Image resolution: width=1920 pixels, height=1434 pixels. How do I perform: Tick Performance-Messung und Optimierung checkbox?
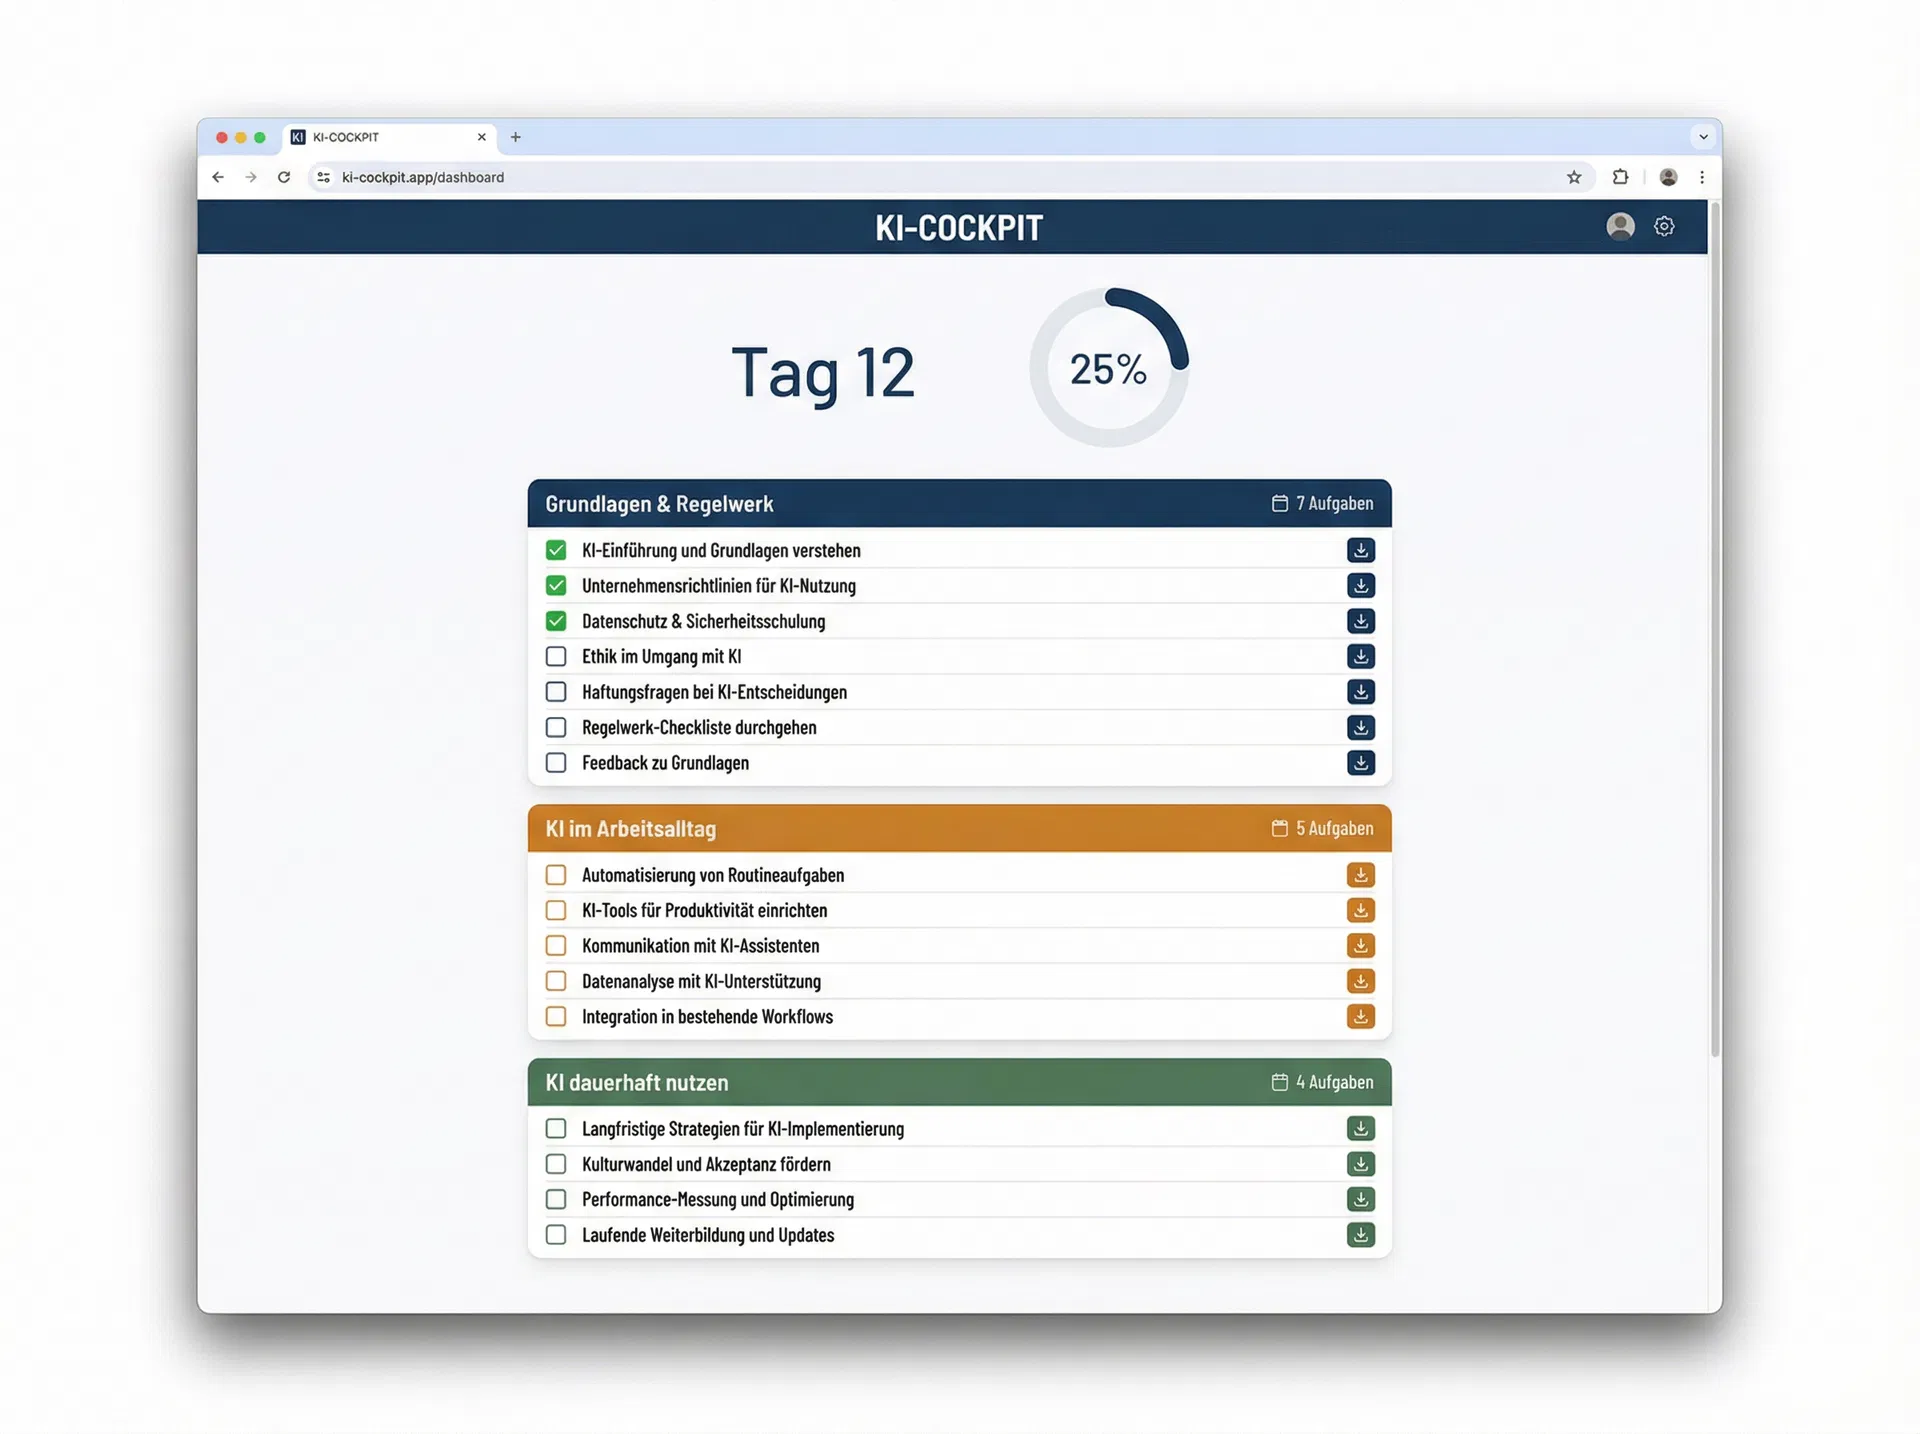556,1200
